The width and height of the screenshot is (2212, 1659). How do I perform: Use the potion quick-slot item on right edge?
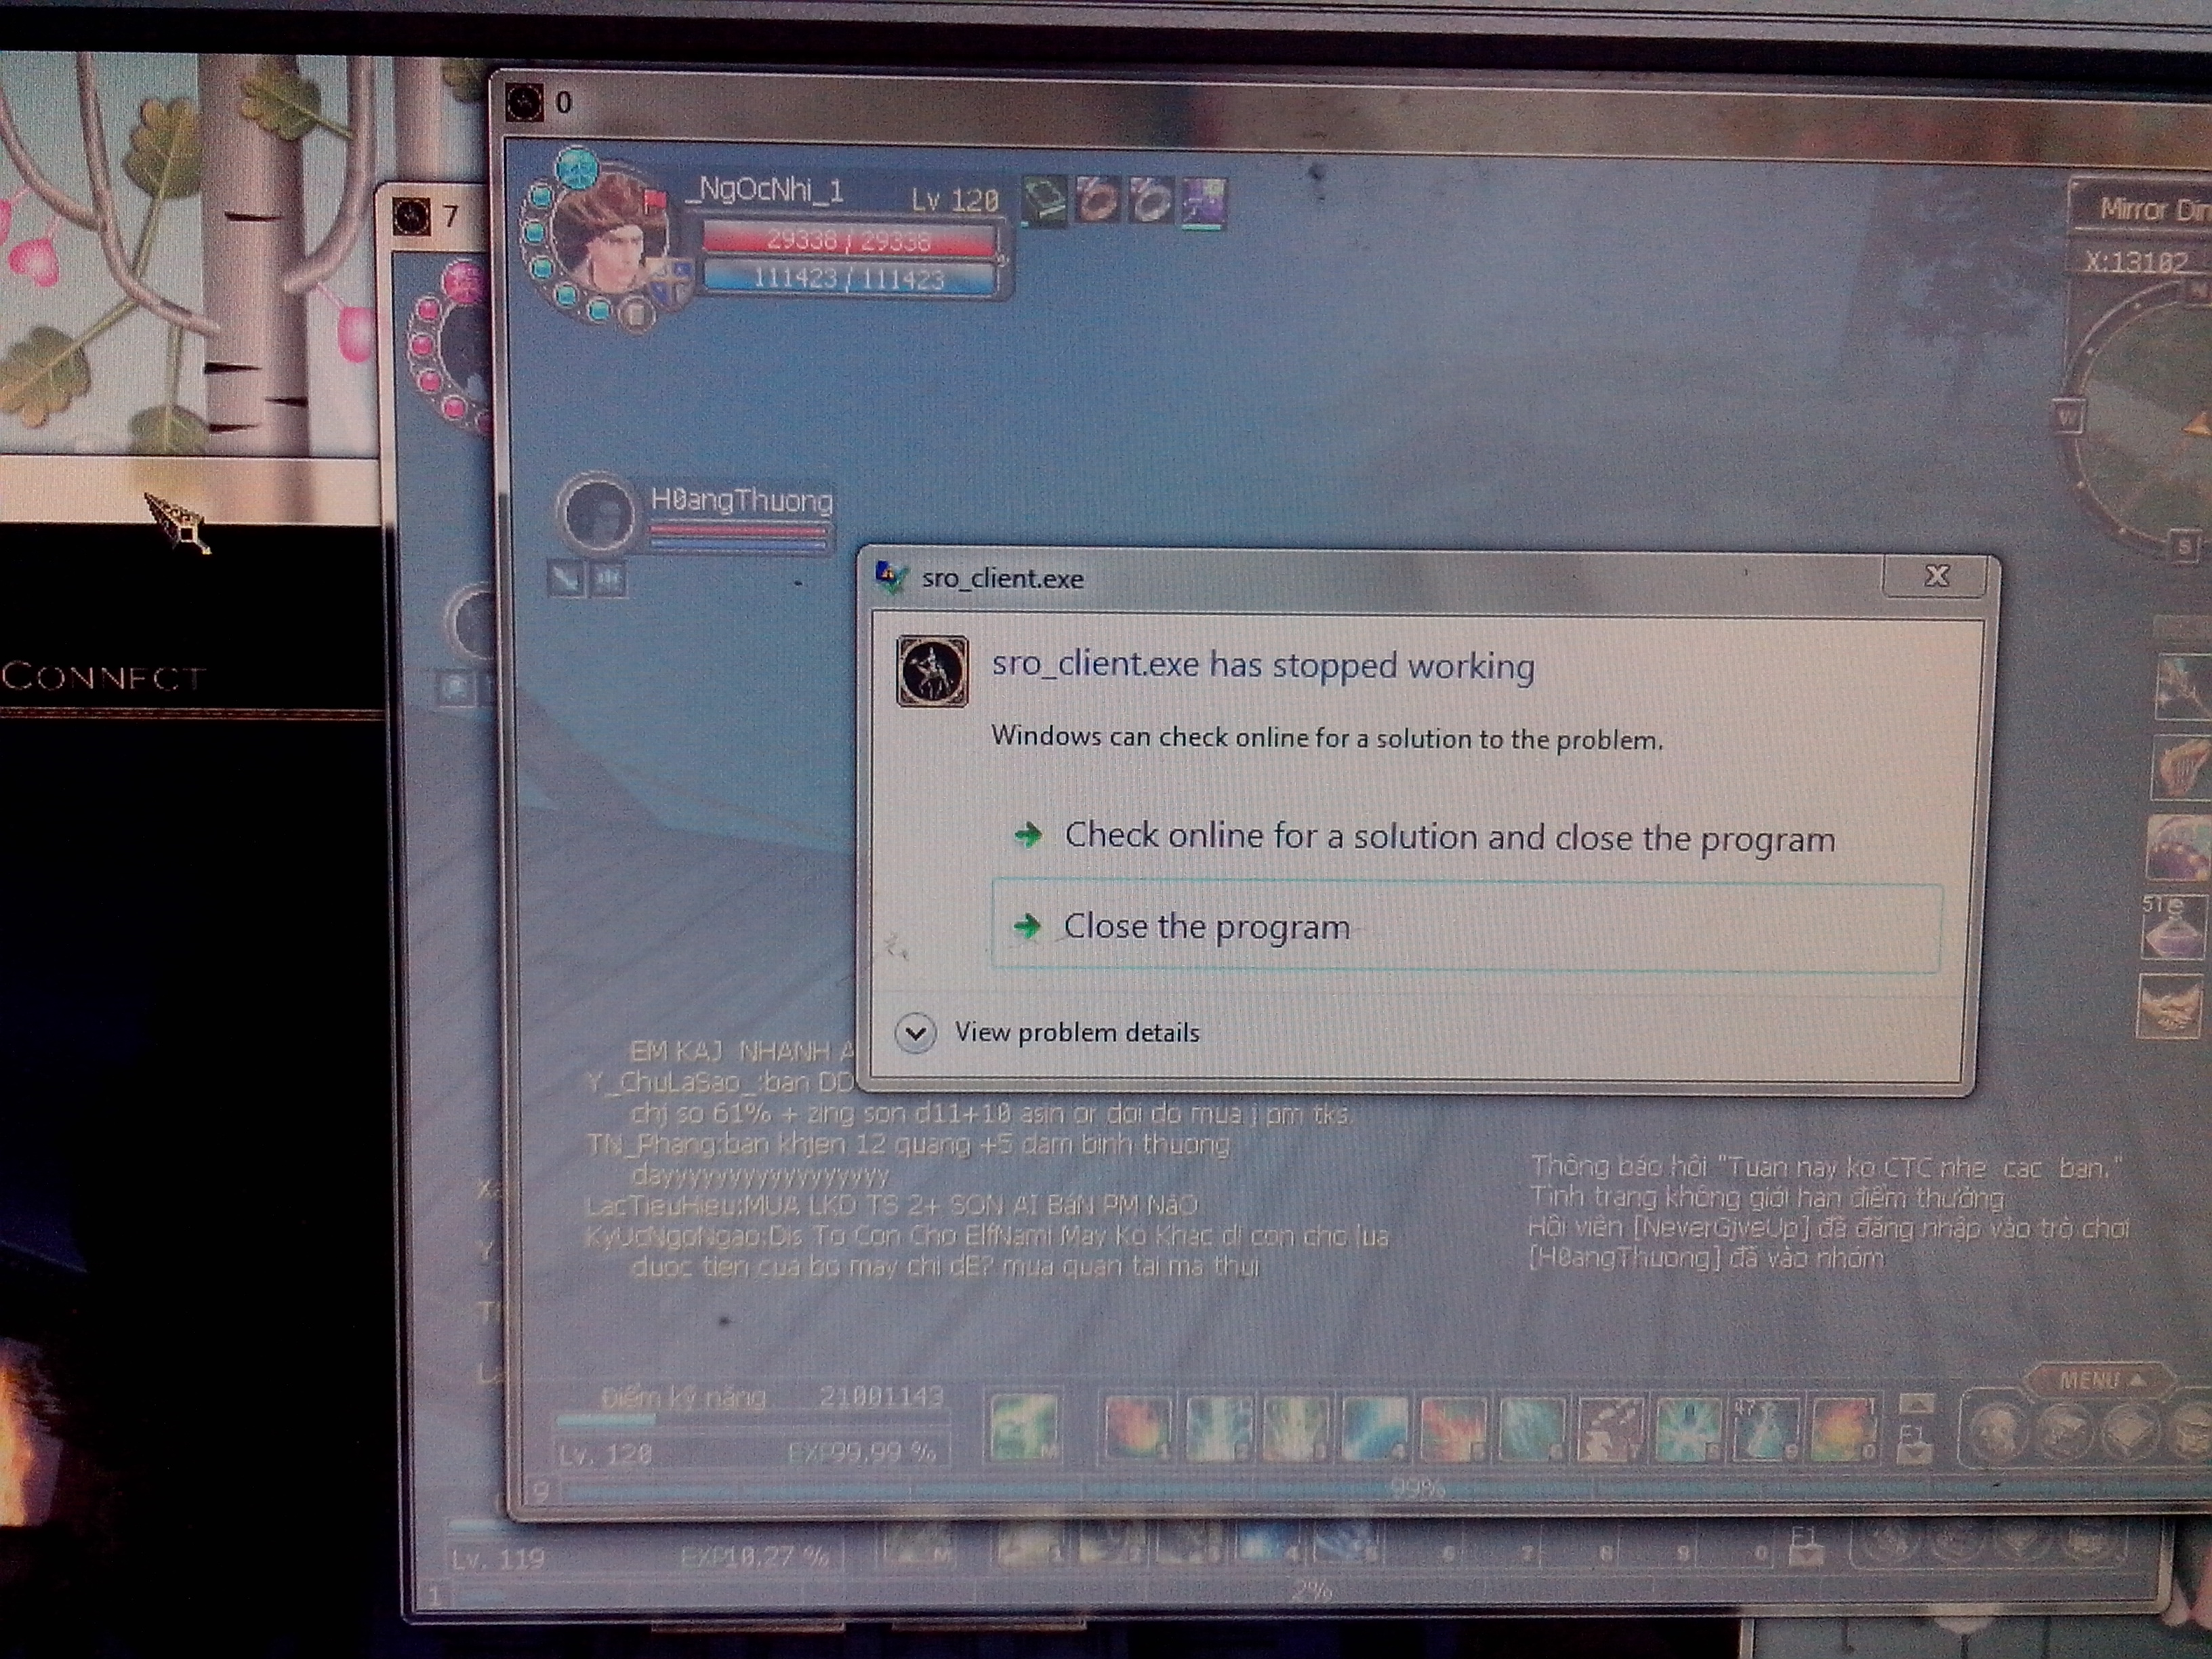[2172, 928]
